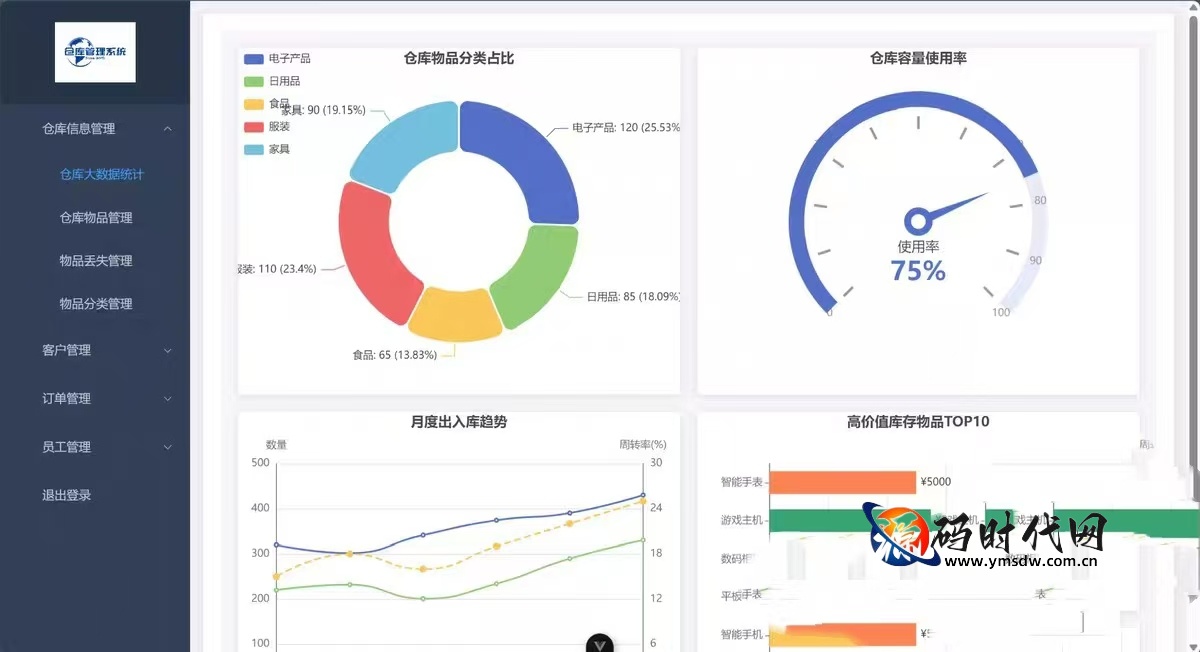Click the 食品: 65 (13.83%) label
The image size is (1200, 652).
click(x=394, y=355)
